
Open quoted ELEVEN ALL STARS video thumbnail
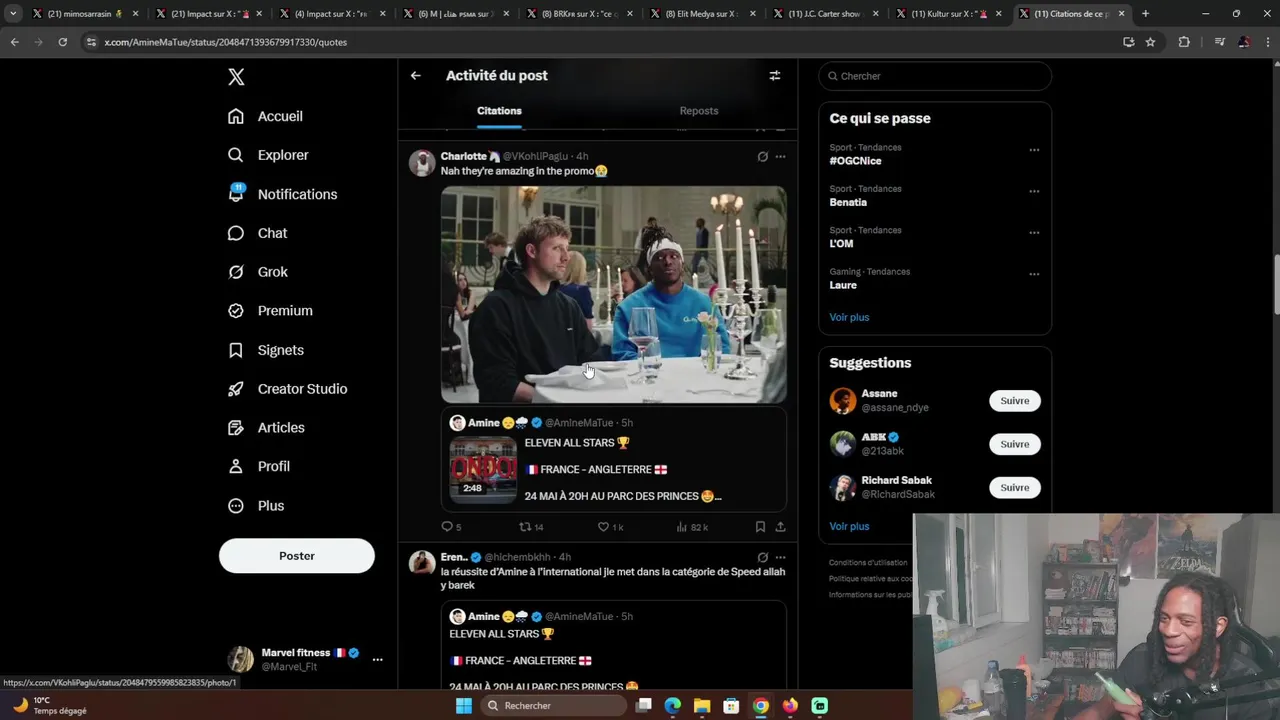(x=483, y=469)
